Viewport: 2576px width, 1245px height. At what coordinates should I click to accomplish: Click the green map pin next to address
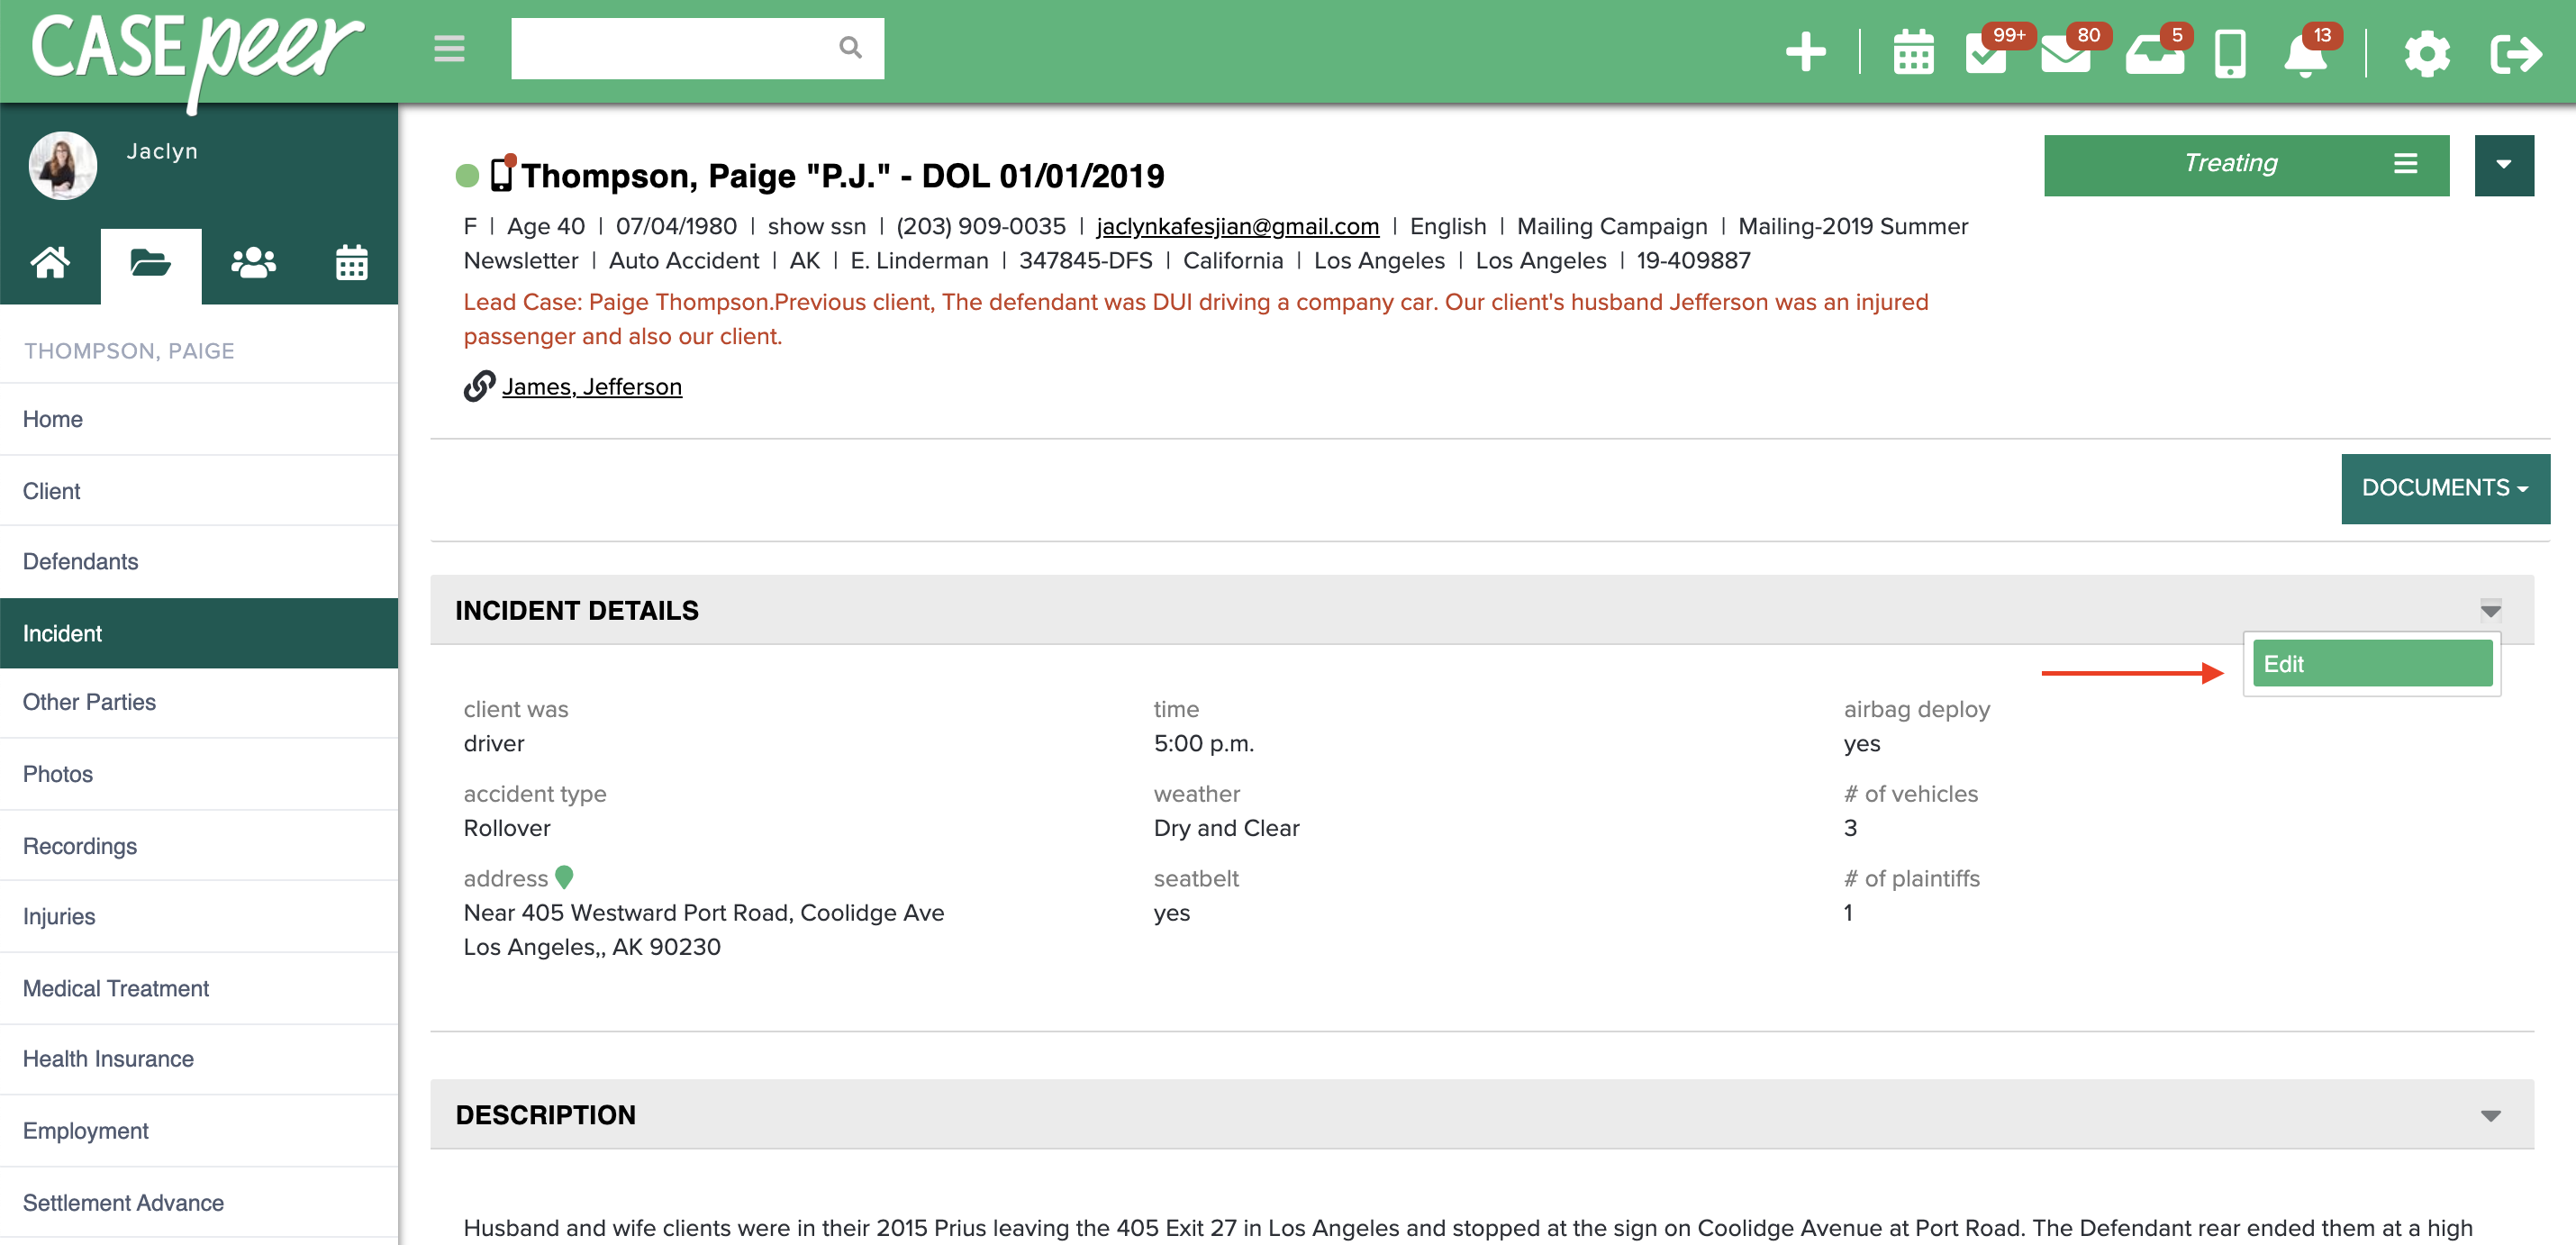pyautogui.click(x=566, y=878)
